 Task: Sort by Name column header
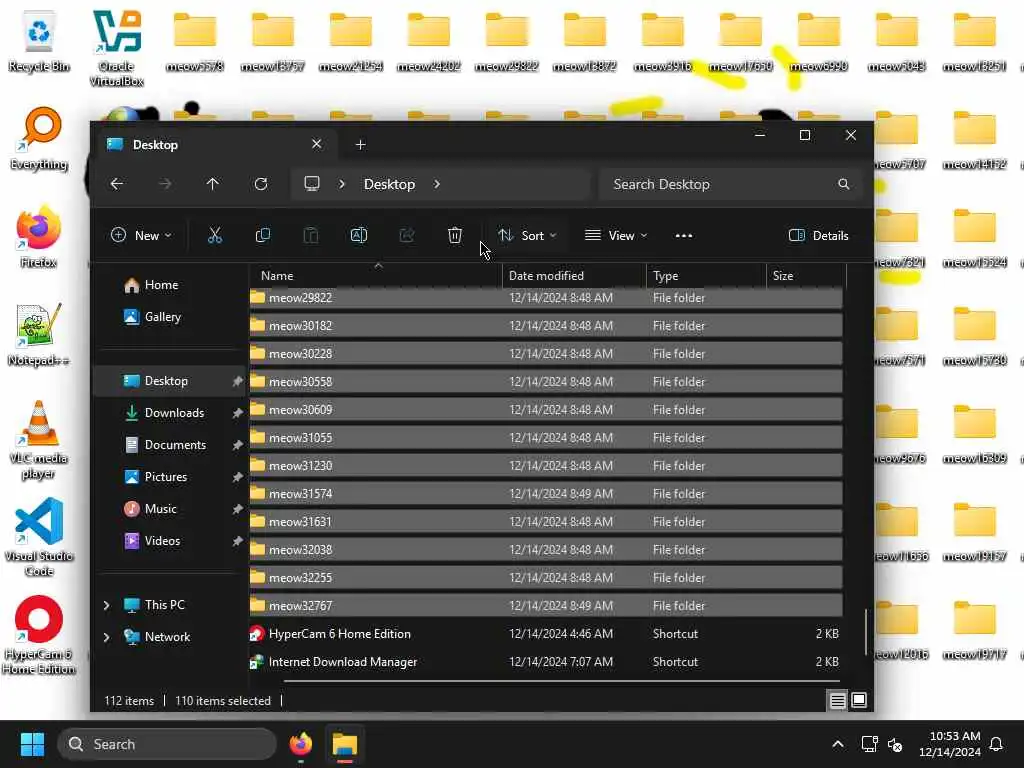click(x=376, y=276)
